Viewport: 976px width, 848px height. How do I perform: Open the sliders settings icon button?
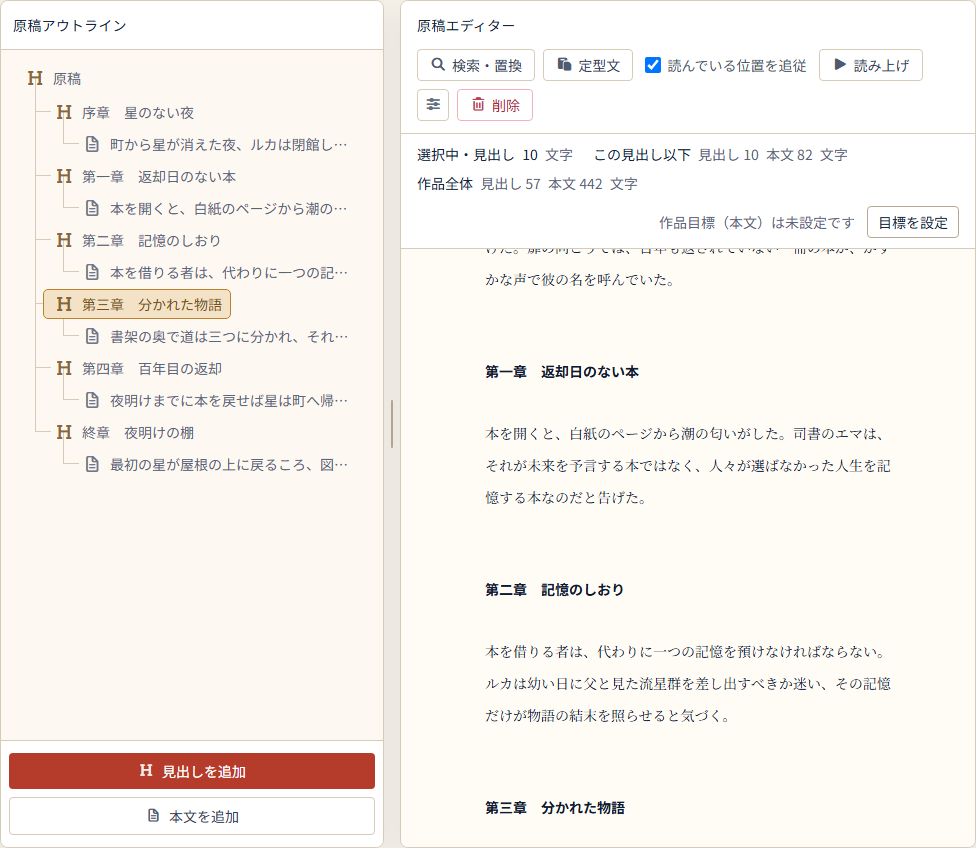pyautogui.click(x=433, y=105)
